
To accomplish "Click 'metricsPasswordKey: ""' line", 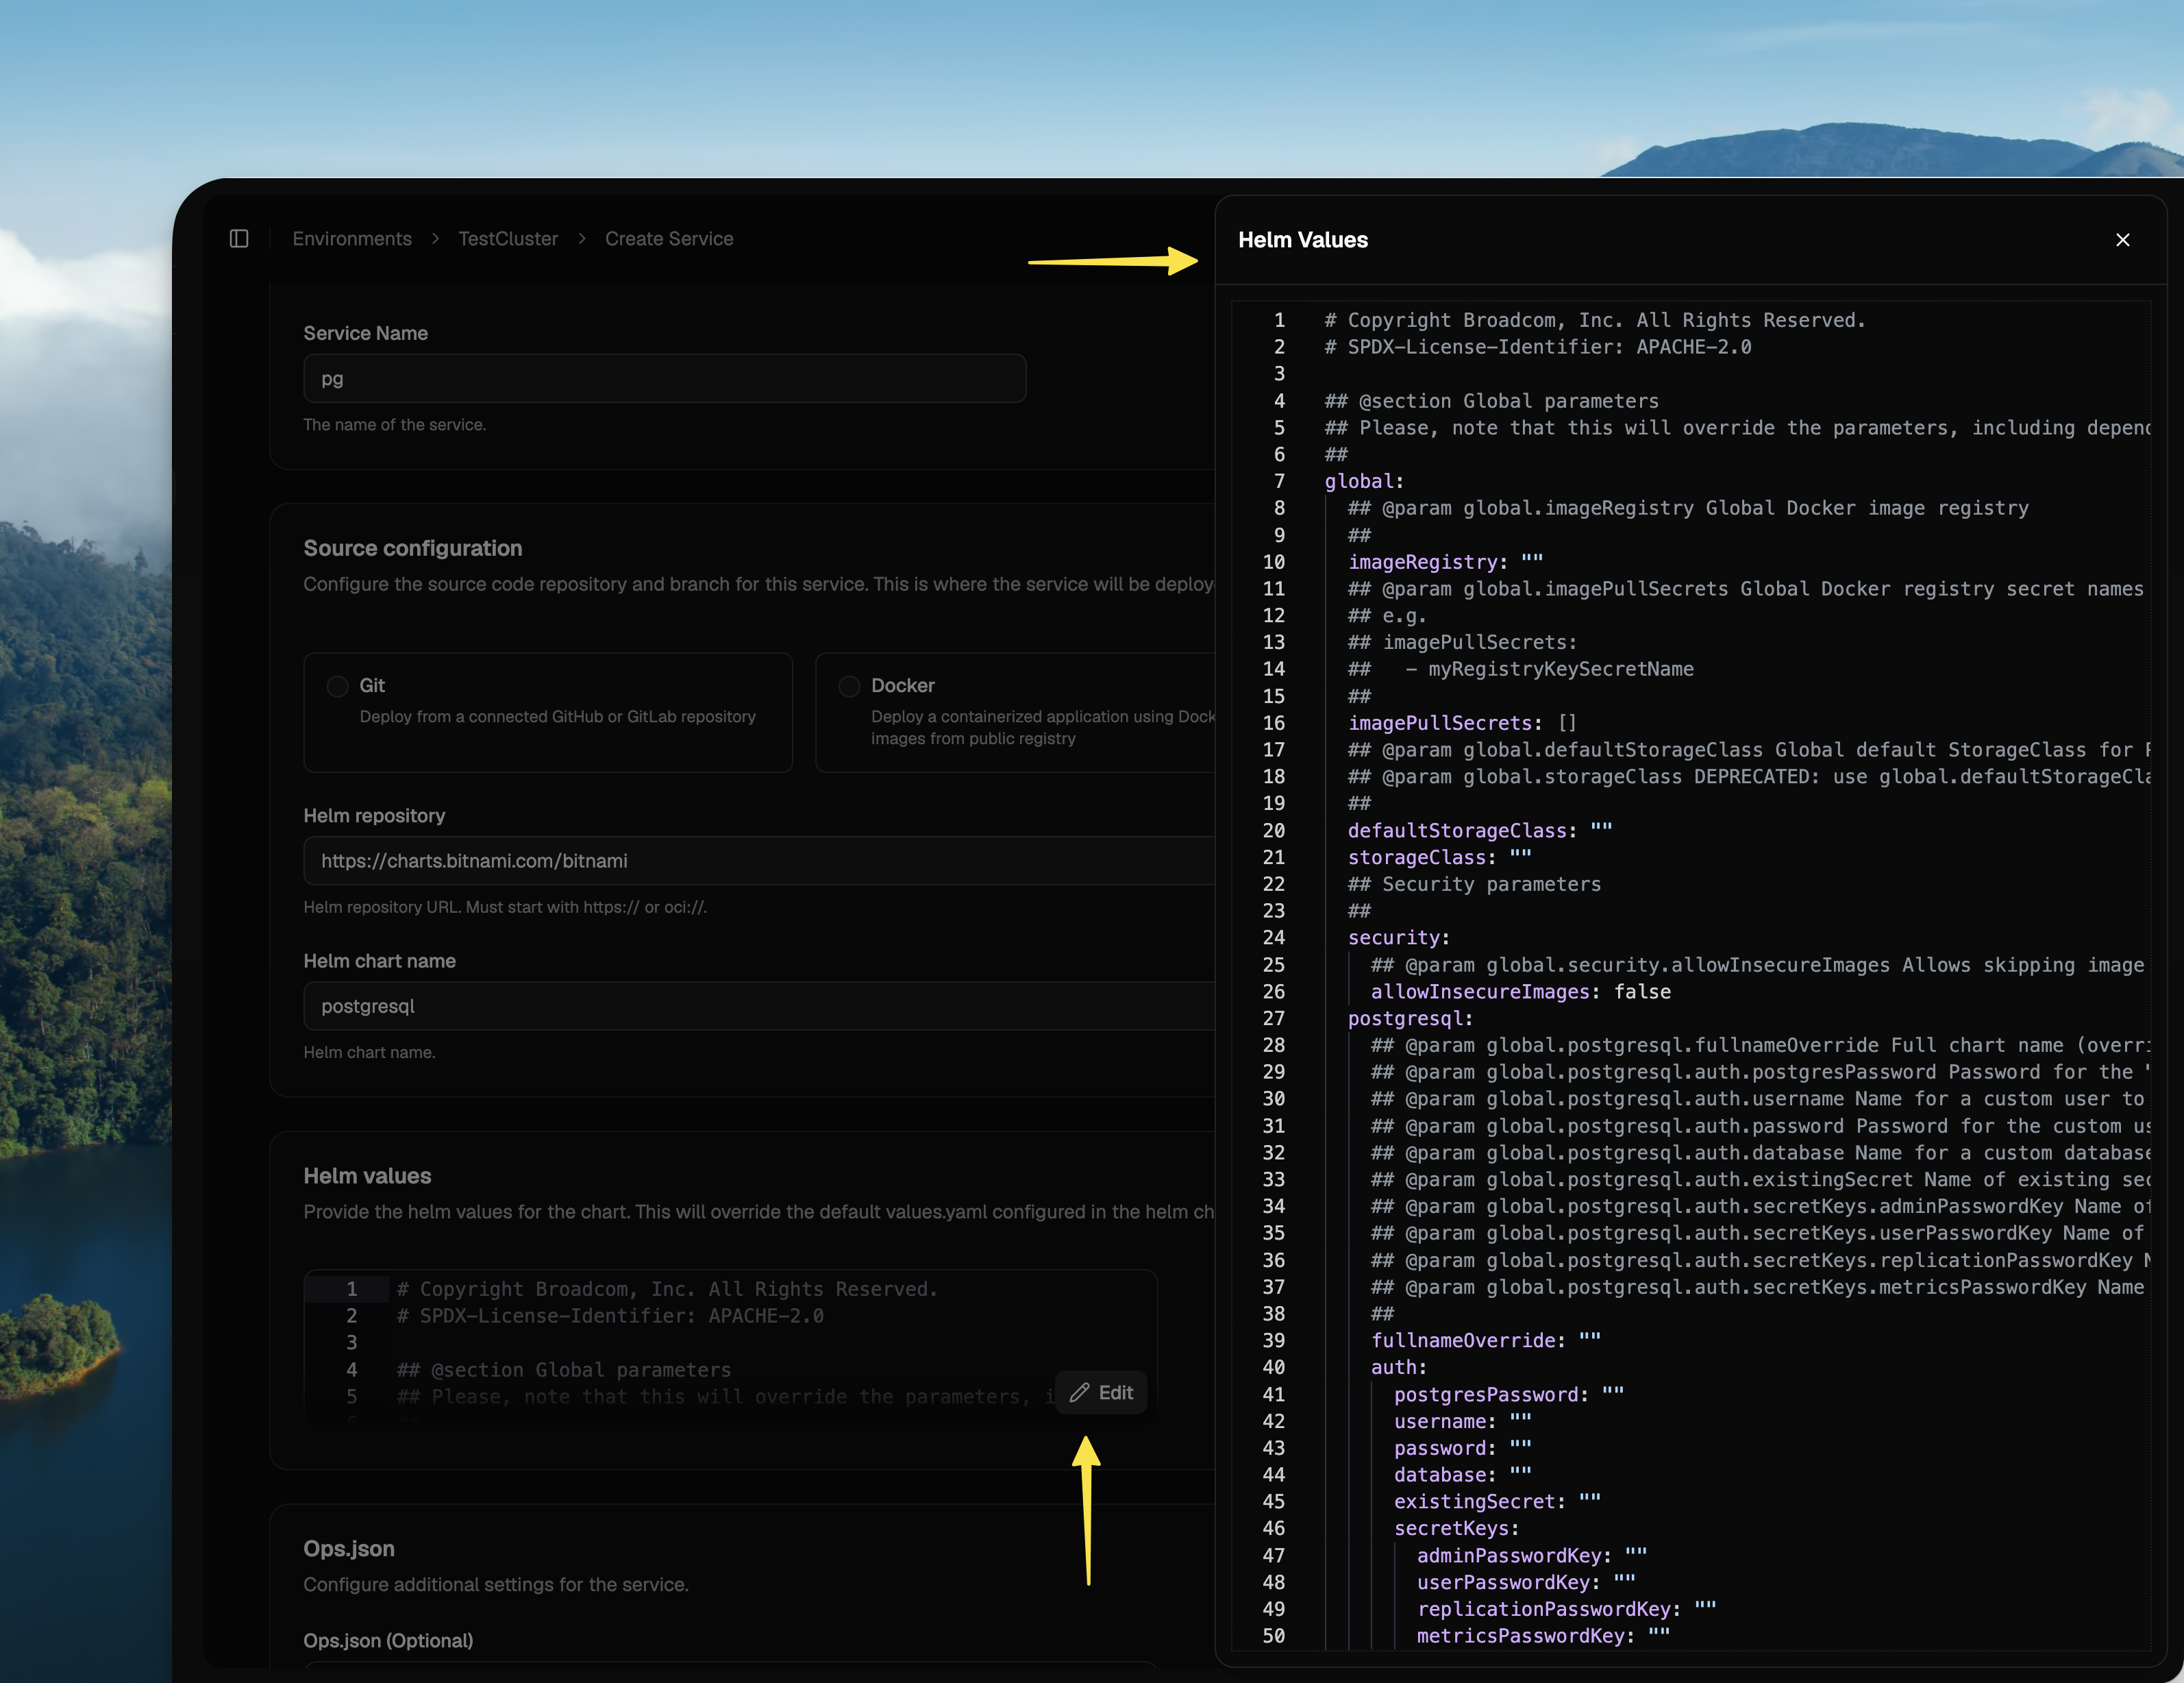I will coord(1543,1636).
